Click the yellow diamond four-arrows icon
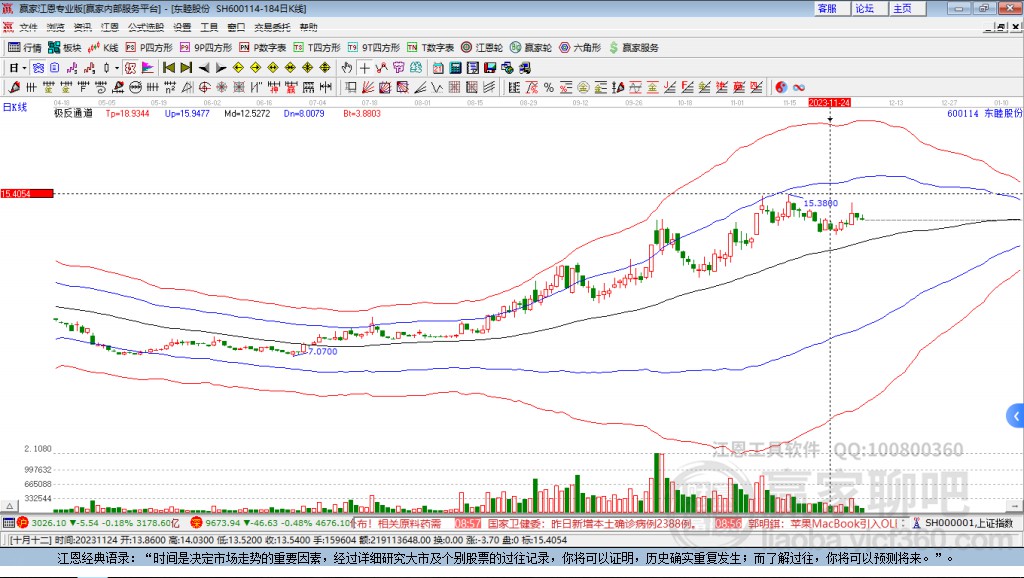The width and height of the screenshot is (1024, 578). (x=325, y=68)
